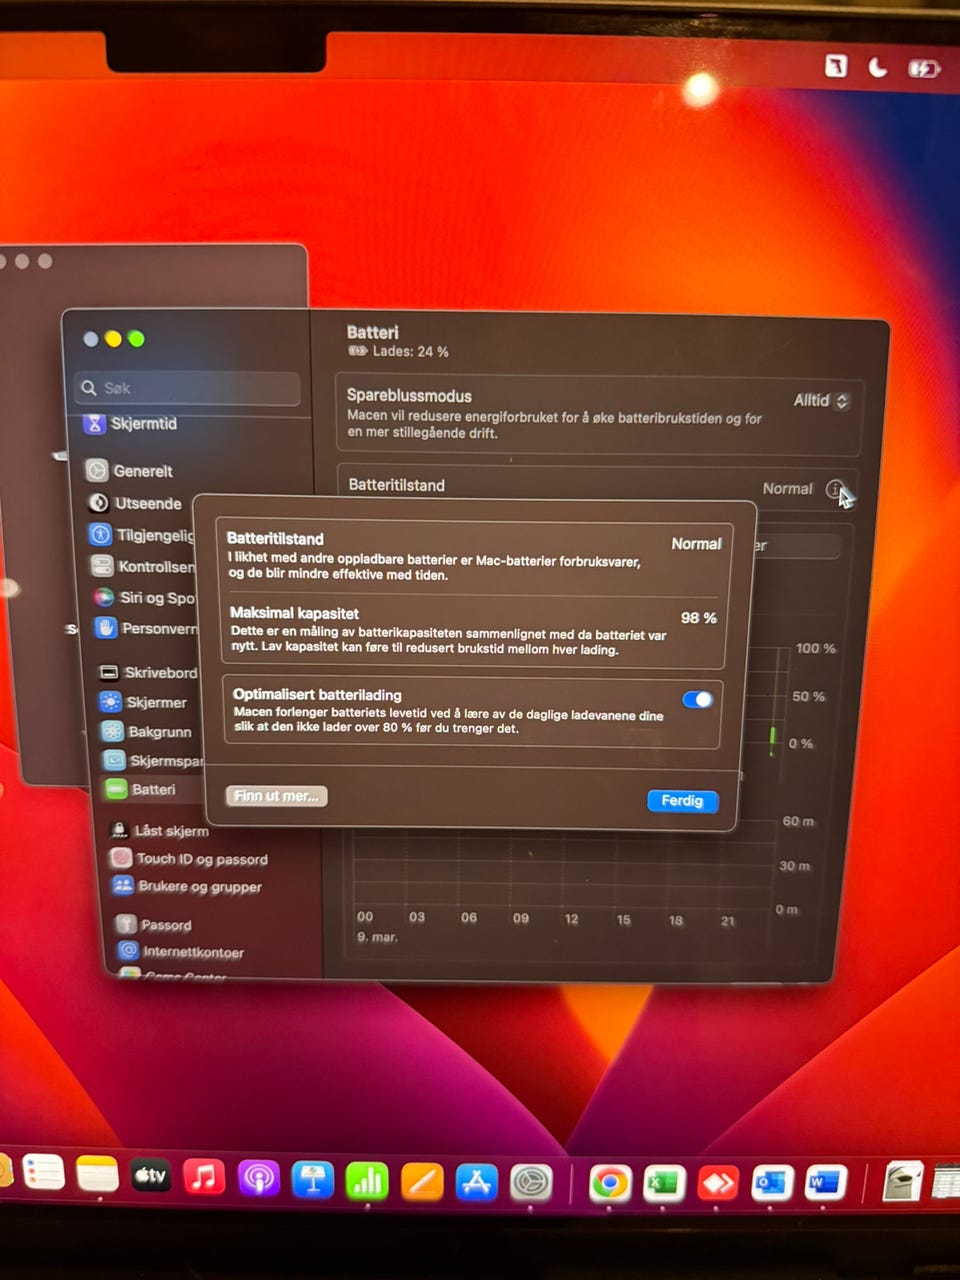The width and height of the screenshot is (960, 1280).
Task: Select Internettkontoer in the sidebar
Action: click(x=181, y=951)
